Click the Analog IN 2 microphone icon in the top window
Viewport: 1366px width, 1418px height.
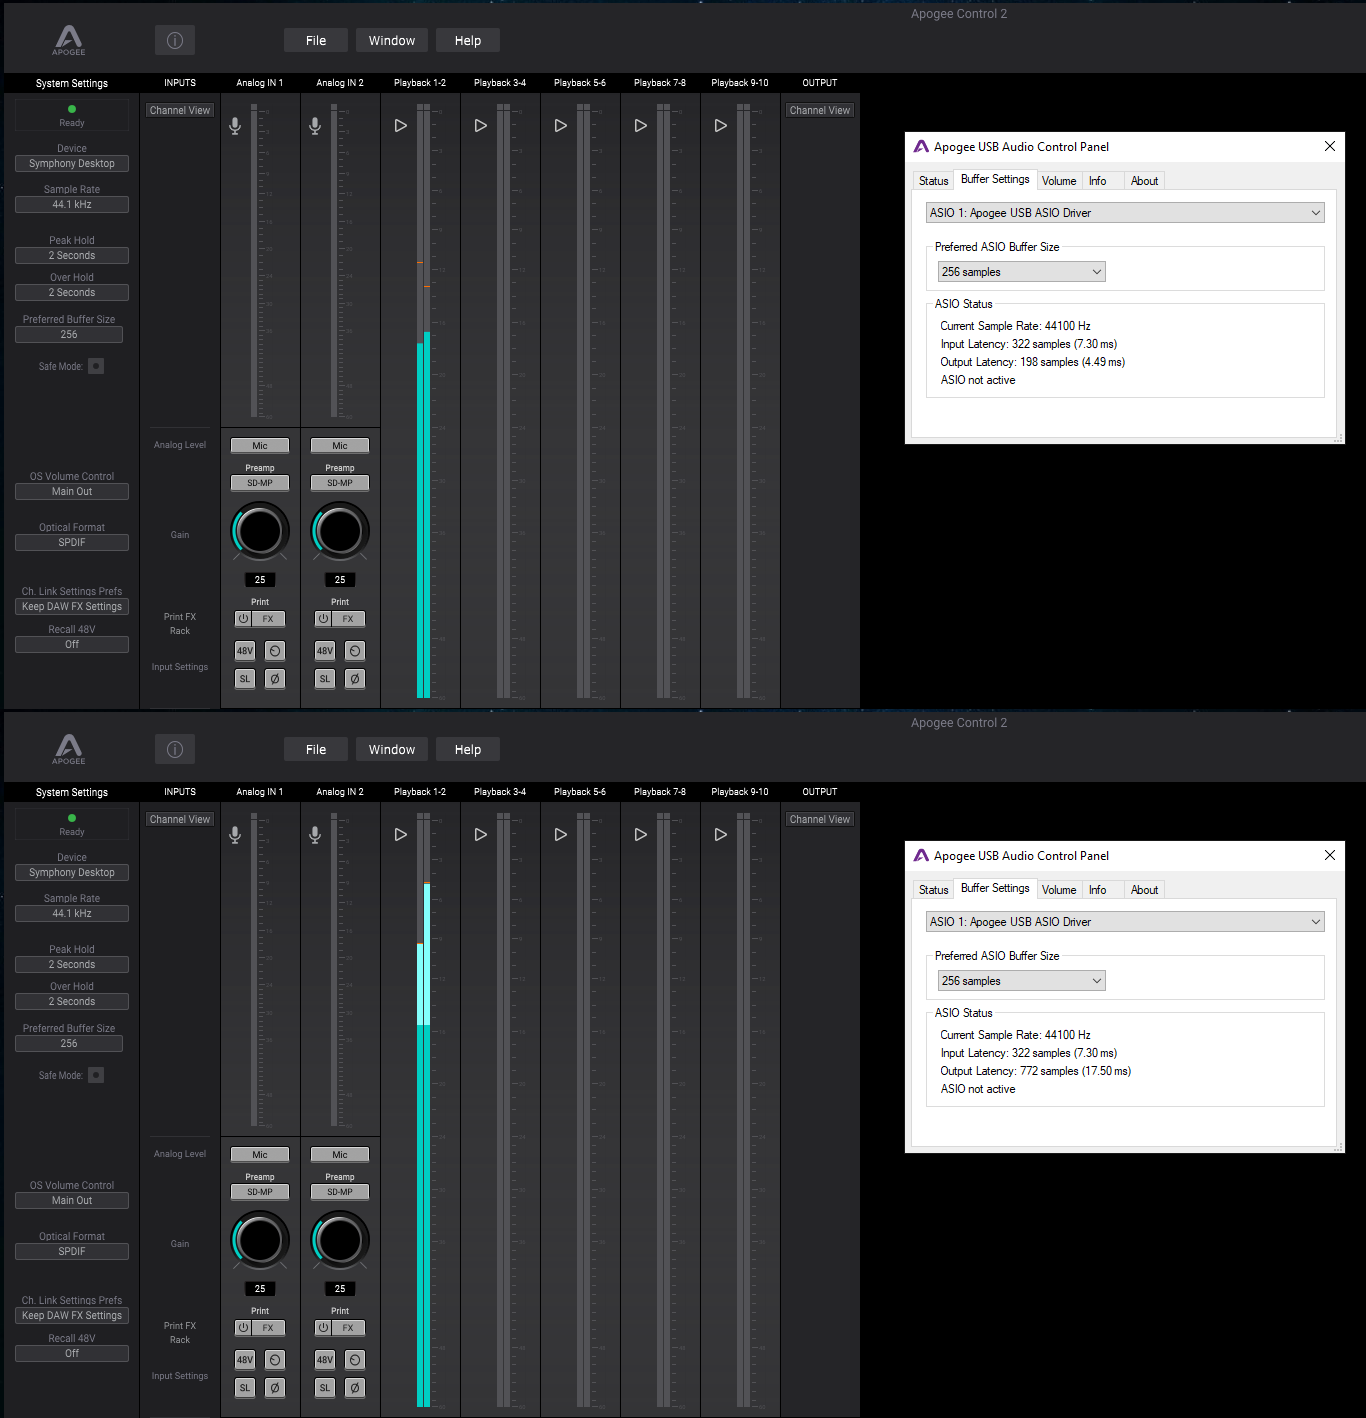coord(315,126)
